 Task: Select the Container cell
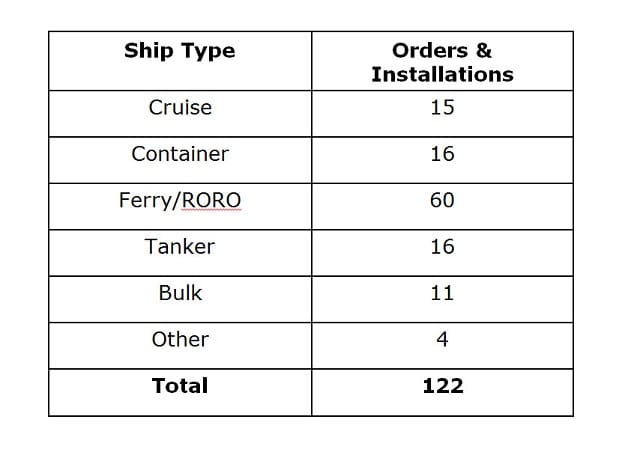pos(180,160)
